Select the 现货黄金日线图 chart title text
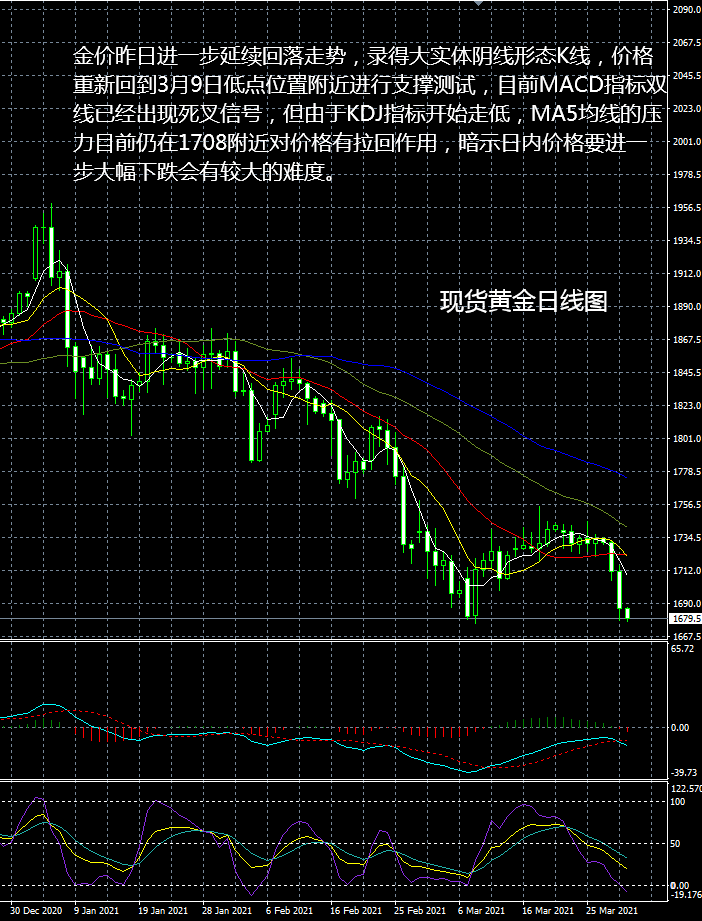Screen dimensions: 702x921 point(523,303)
